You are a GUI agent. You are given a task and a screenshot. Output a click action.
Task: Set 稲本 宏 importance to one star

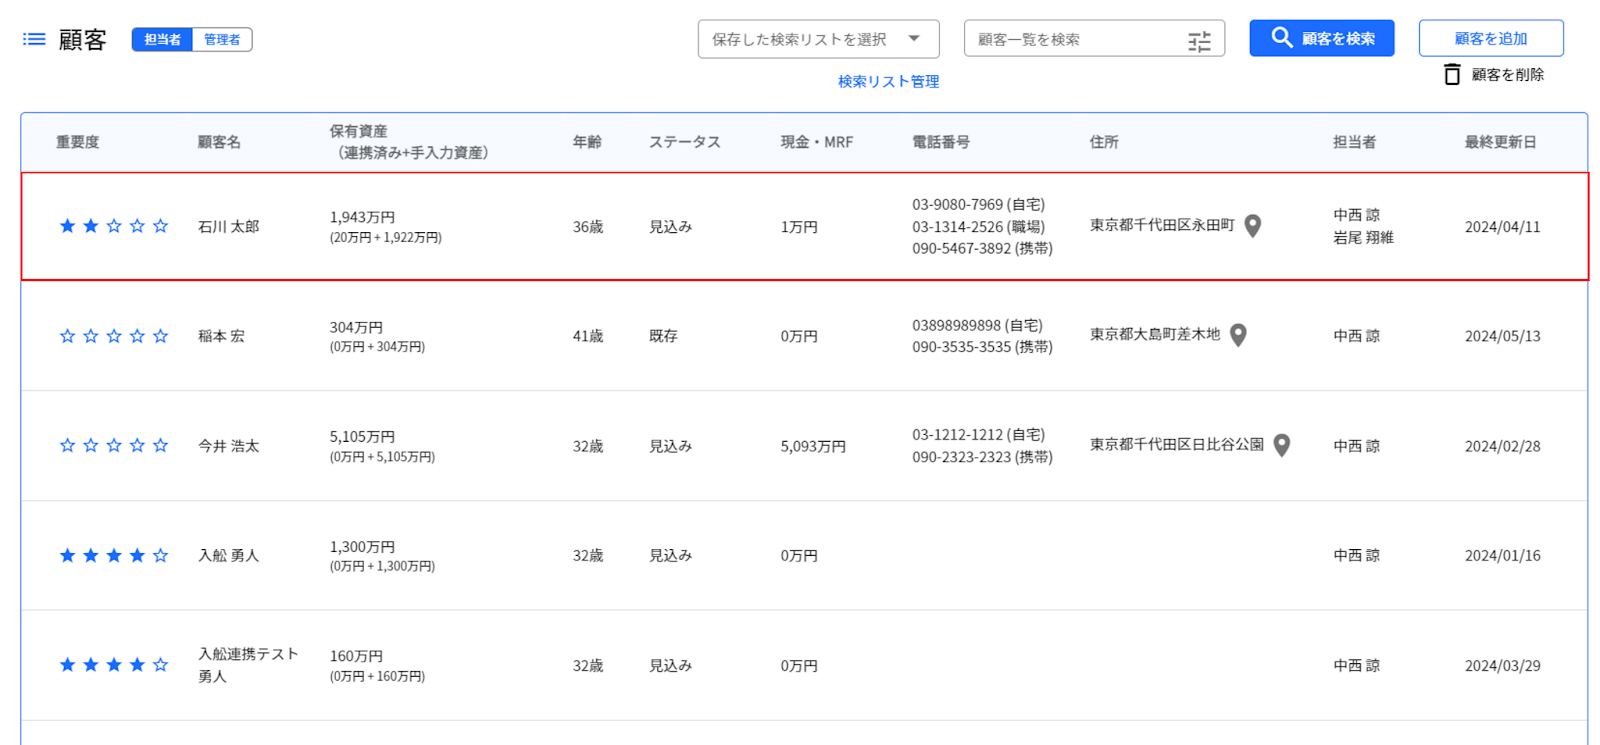pos(67,336)
